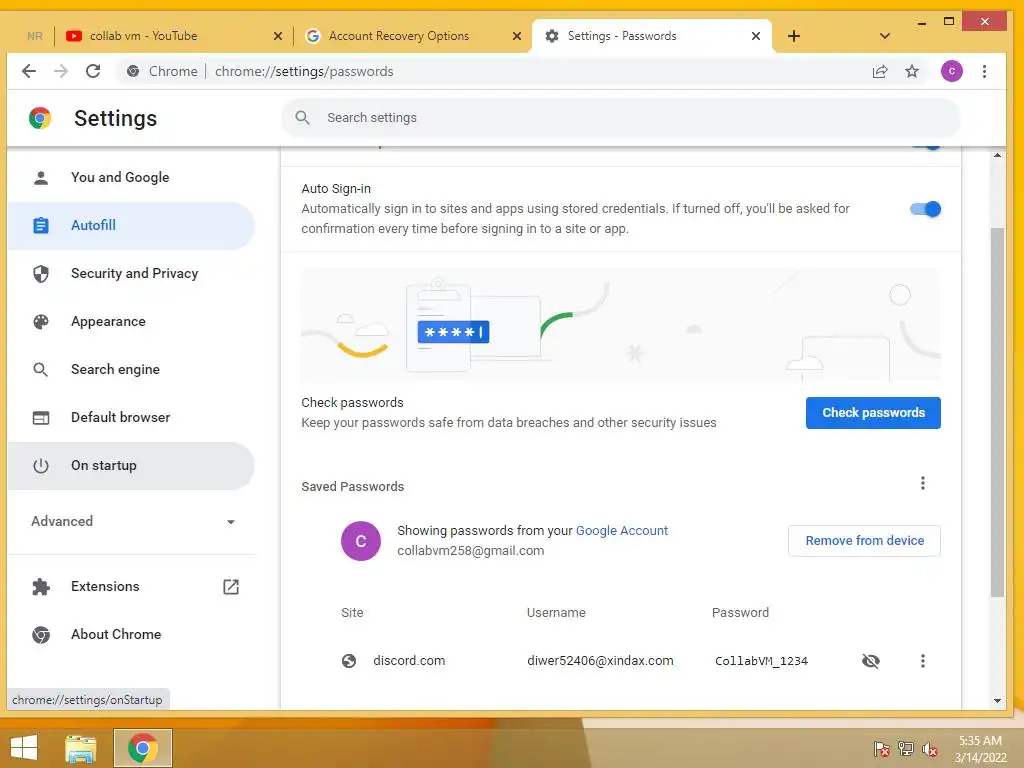The image size is (1024, 768).
Task: Open the tab search dropdown chevron
Action: click(884, 36)
